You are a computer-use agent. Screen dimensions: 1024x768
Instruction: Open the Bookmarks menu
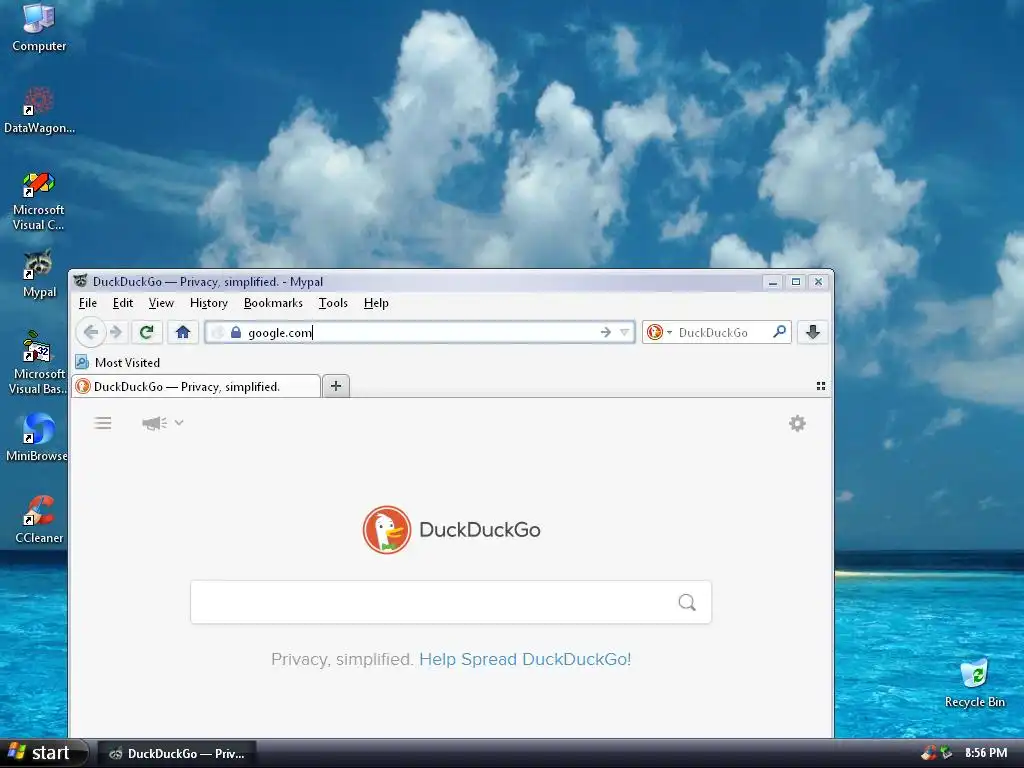(273, 303)
